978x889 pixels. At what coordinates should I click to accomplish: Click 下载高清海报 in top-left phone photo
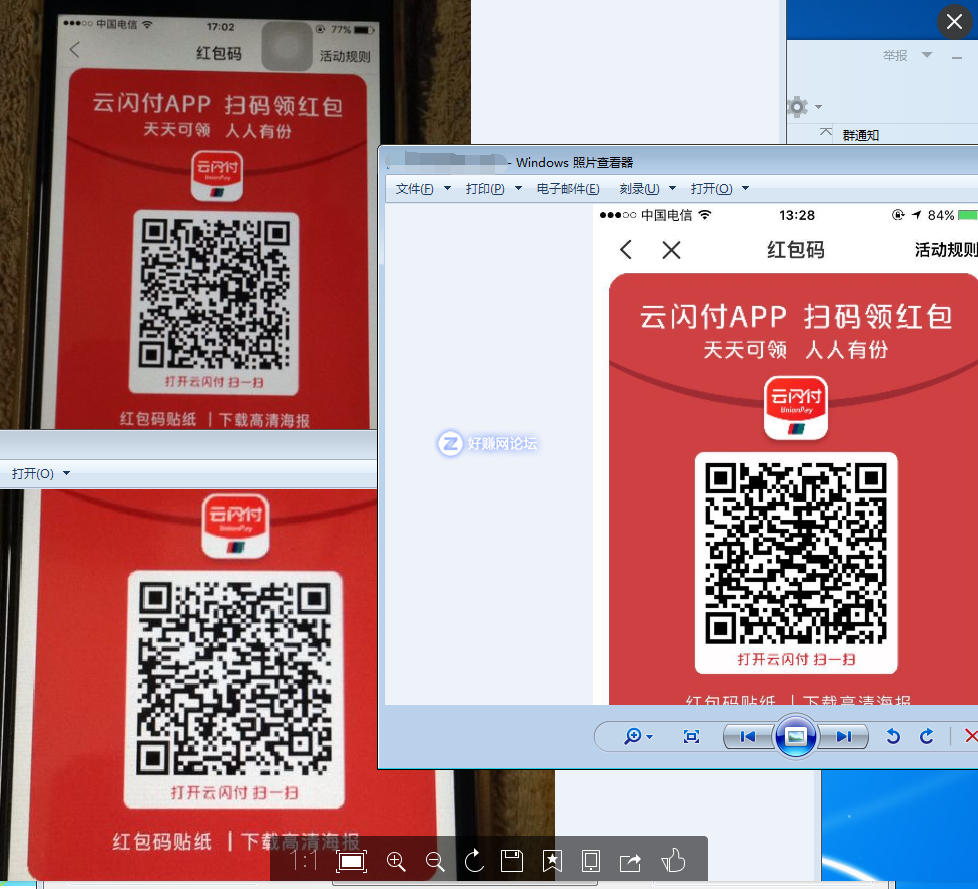264,420
